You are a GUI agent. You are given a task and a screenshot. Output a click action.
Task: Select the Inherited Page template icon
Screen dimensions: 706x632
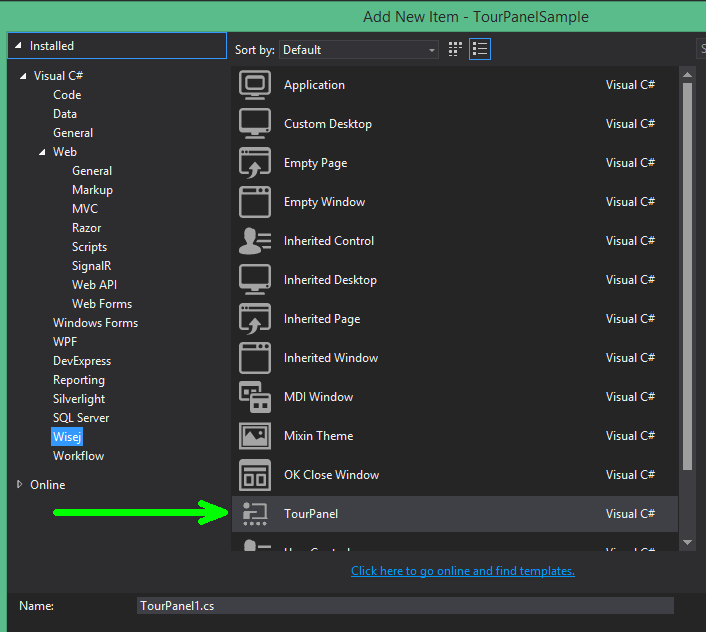click(x=255, y=319)
